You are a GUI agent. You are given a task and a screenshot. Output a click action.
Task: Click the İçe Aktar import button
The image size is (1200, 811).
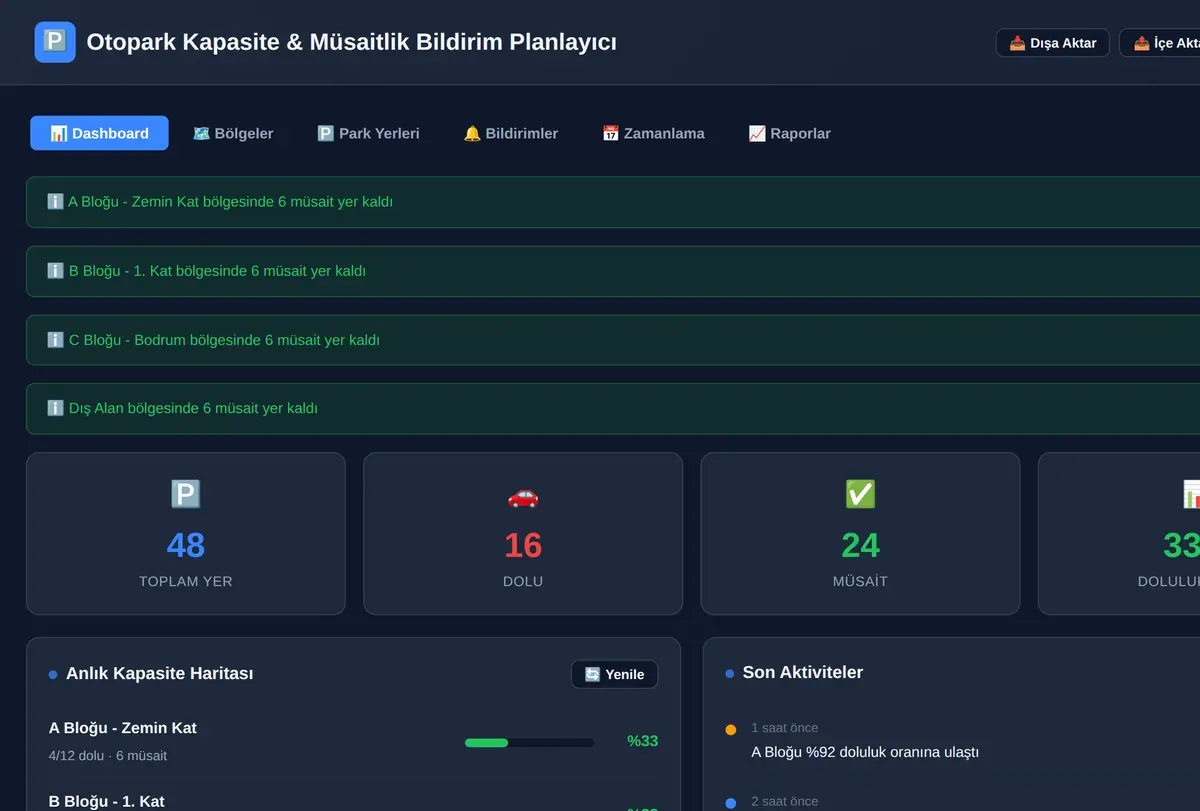point(1160,43)
